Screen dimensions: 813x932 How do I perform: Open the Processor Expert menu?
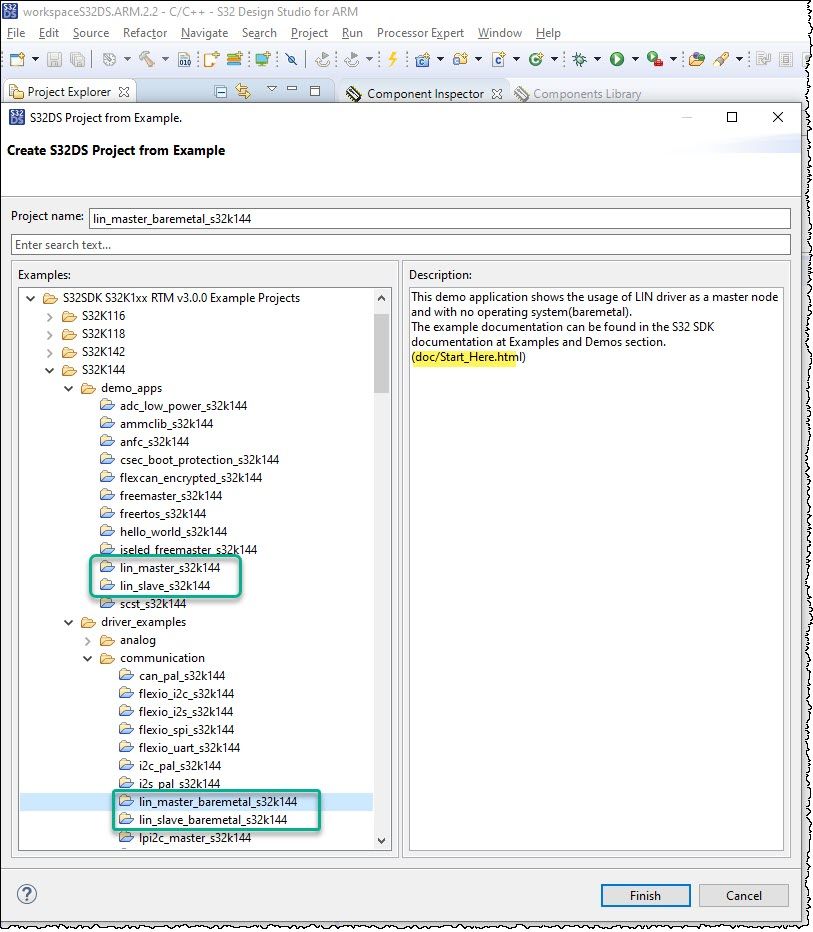[421, 33]
